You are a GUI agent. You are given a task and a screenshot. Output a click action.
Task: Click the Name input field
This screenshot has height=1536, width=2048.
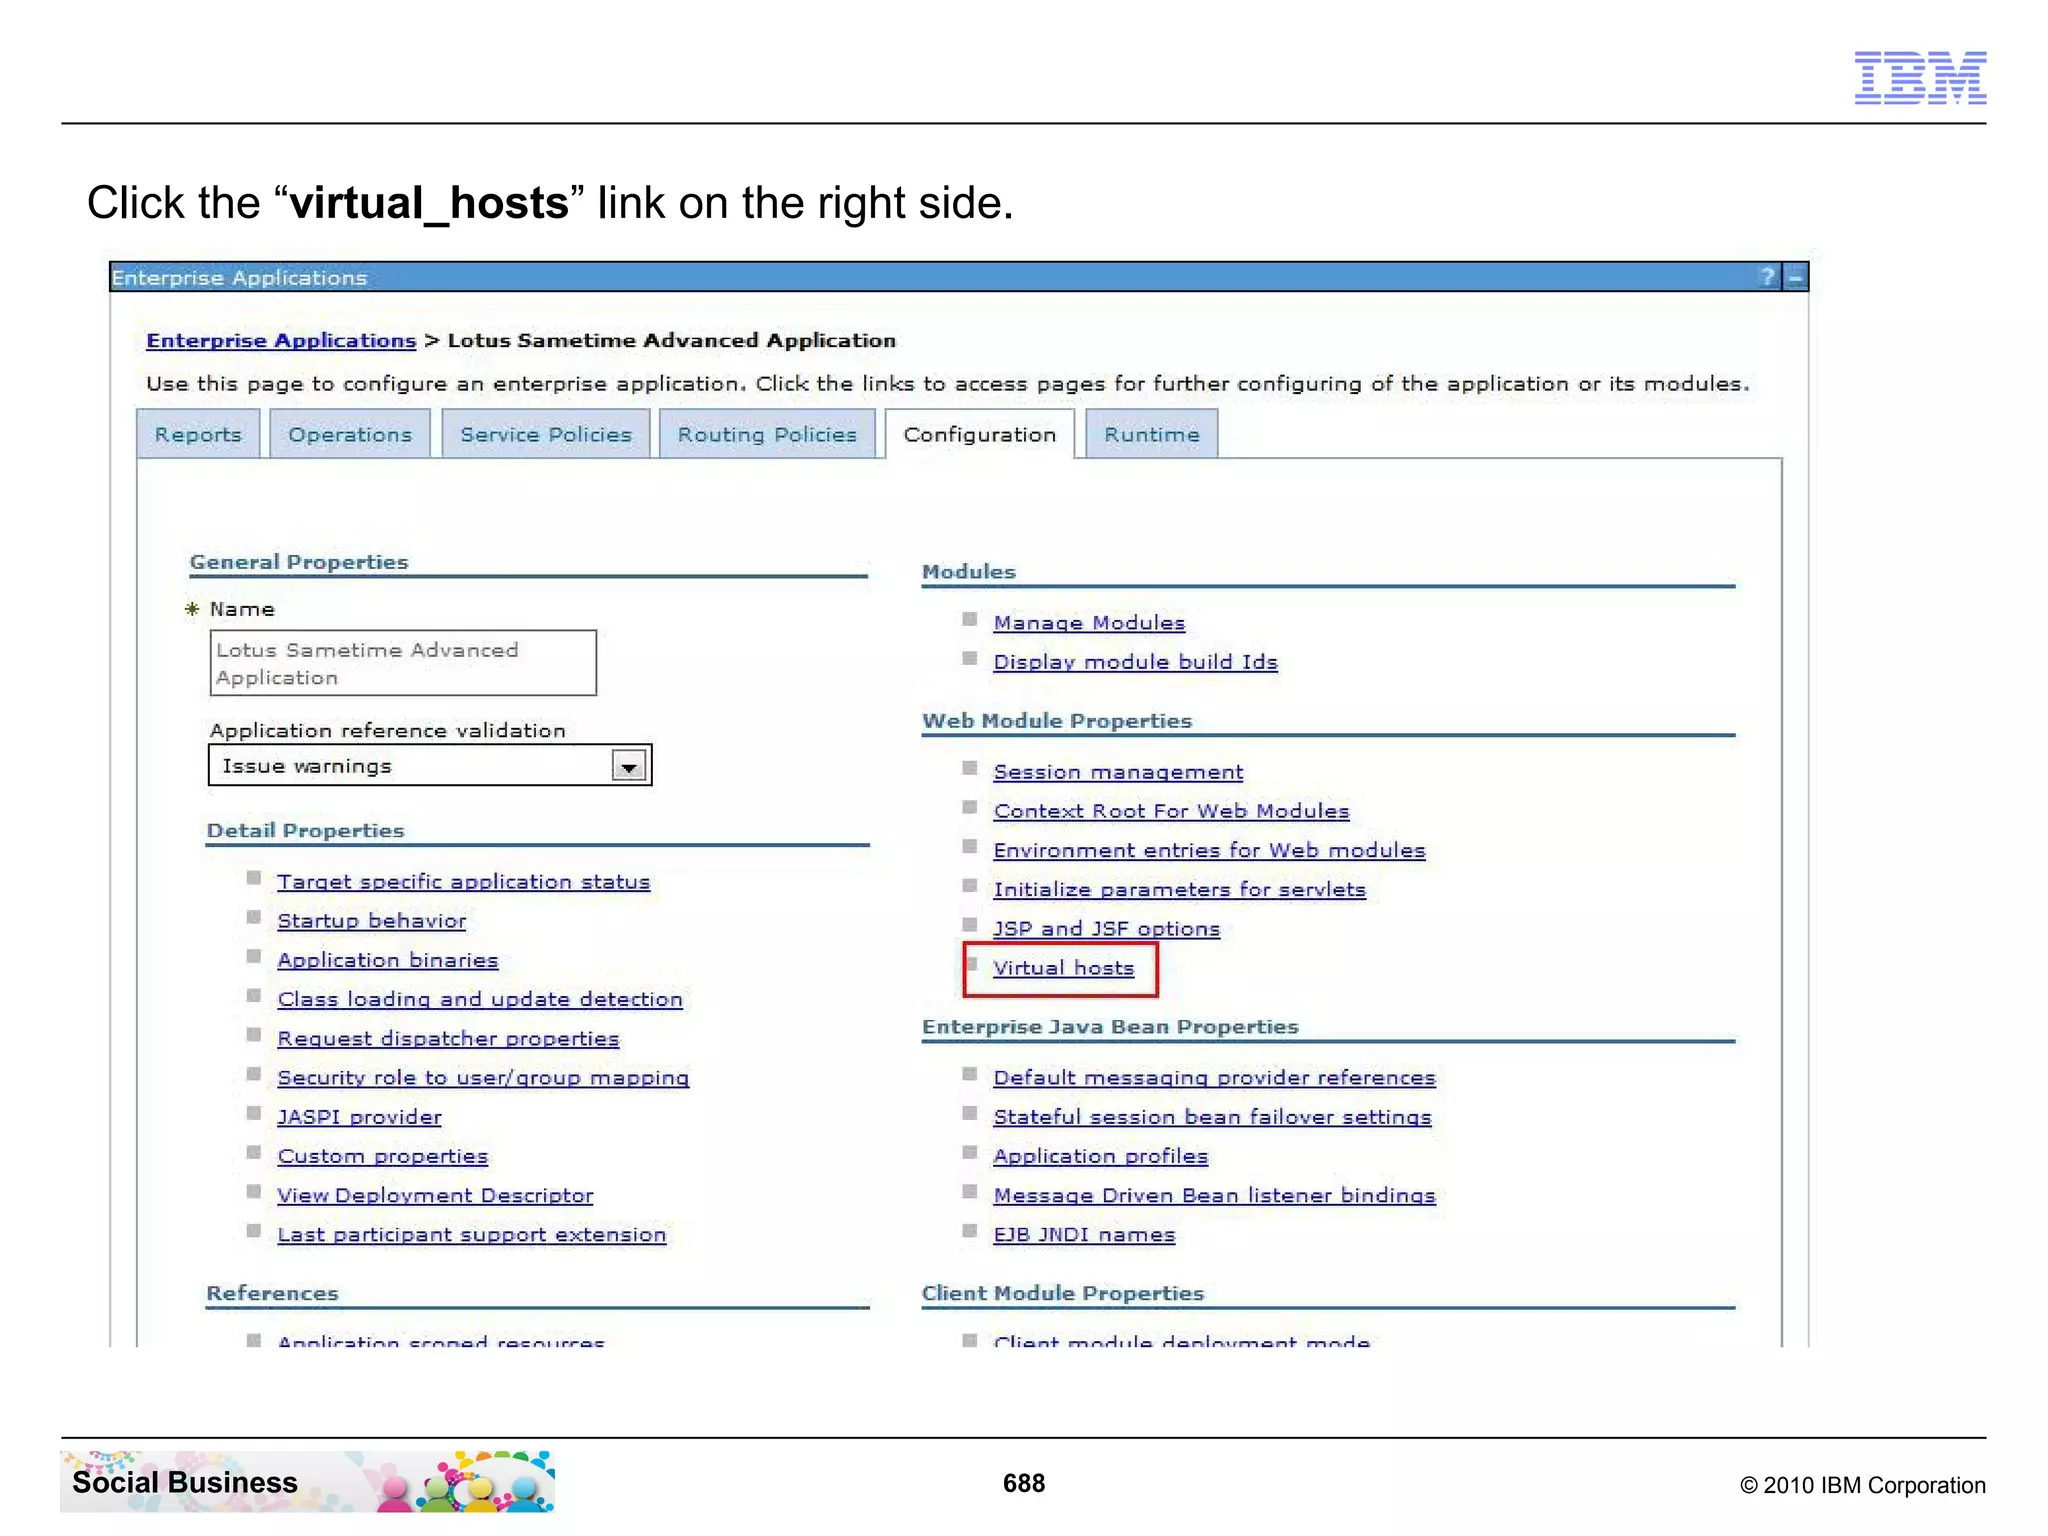point(403,663)
